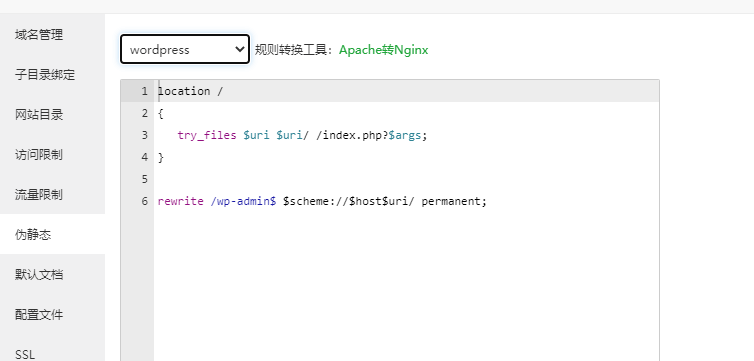Switch to 子目录绑定 tab
Screen dimensions: 754x361
[x=45, y=75]
